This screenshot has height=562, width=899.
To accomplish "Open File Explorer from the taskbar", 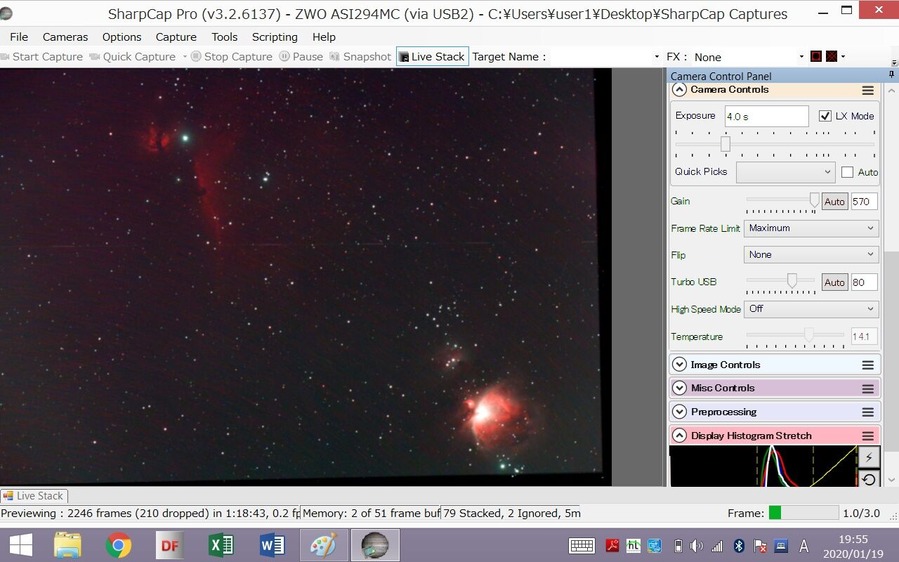I will click(x=68, y=545).
